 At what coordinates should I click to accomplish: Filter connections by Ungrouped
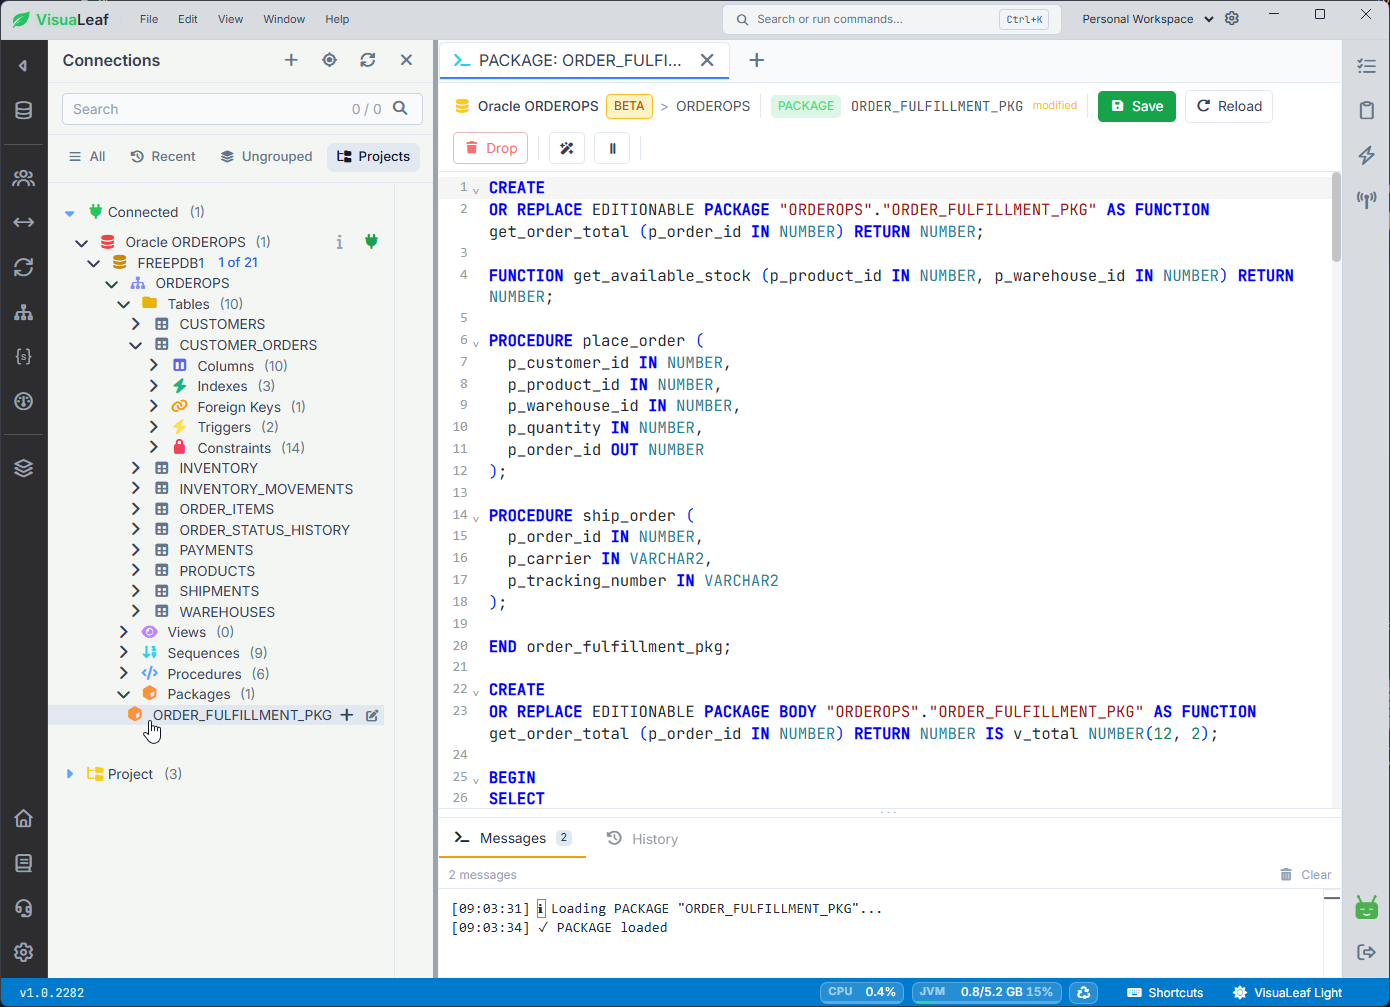pyautogui.click(x=266, y=156)
